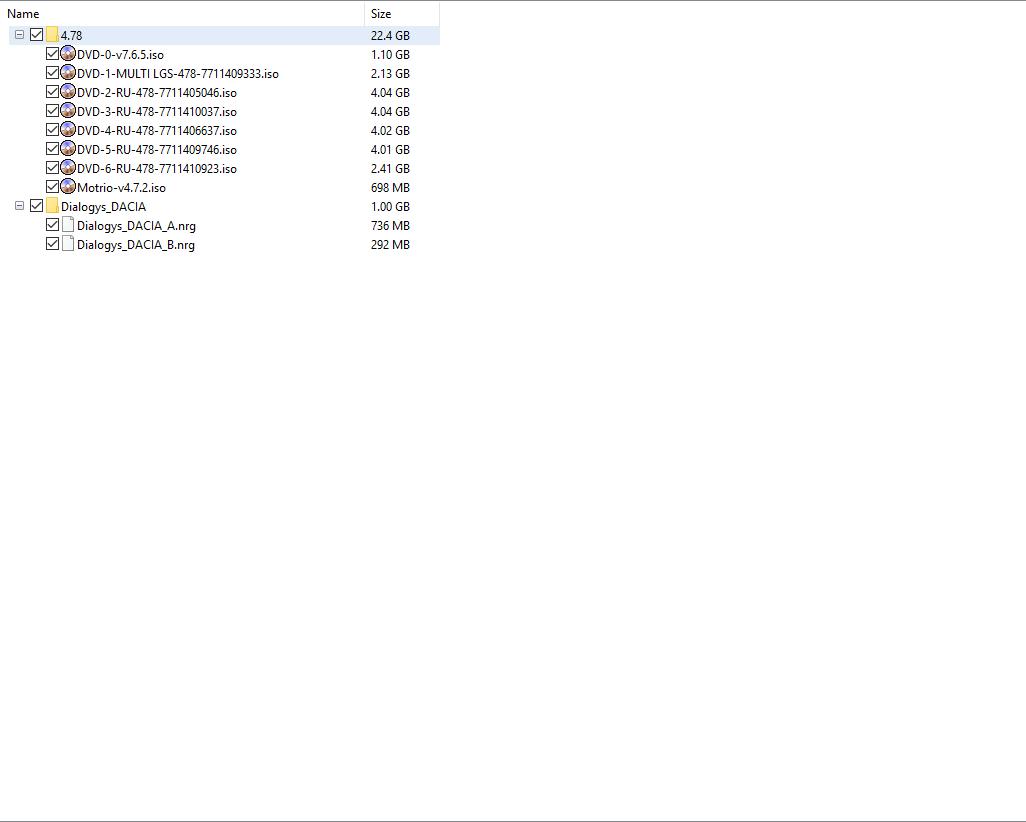Click the file icon of Dialogys_DACIA_A.nrg

tap(68, 224)
